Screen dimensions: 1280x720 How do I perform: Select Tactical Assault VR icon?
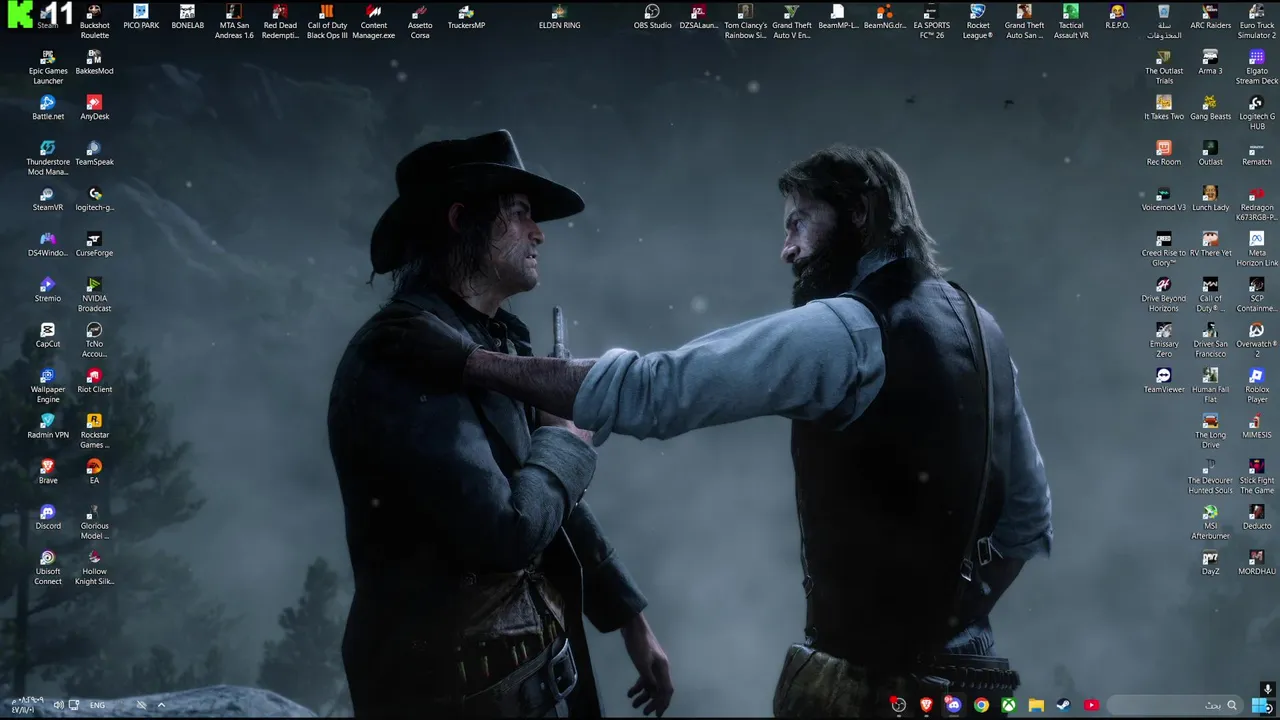1071,20
